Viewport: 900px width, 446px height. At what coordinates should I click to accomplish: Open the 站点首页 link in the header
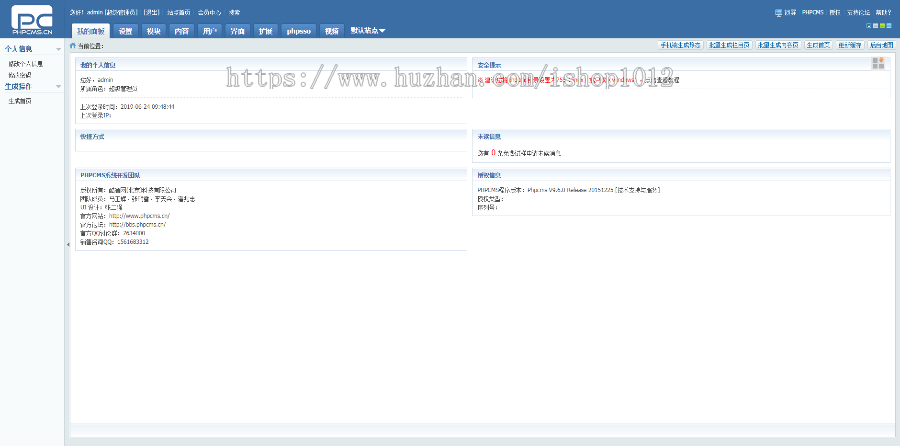click(179, 12)
